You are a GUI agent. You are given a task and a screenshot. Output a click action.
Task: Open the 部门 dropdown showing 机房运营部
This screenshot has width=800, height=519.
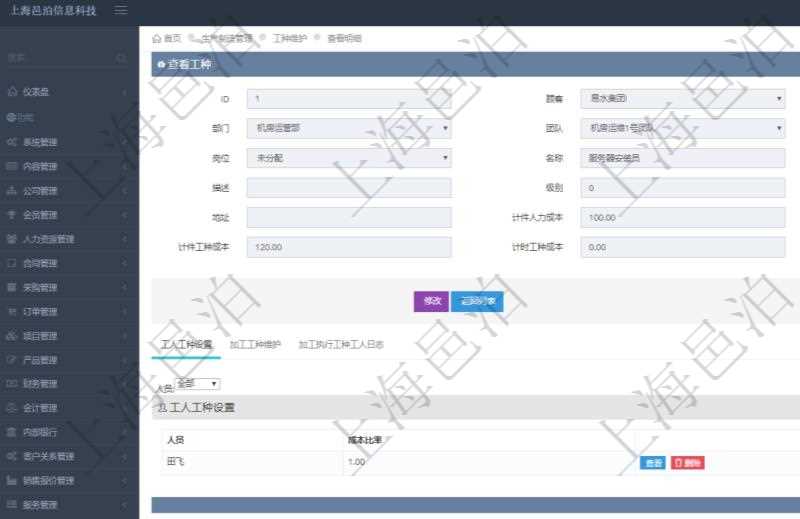click(x=349, y=129)
